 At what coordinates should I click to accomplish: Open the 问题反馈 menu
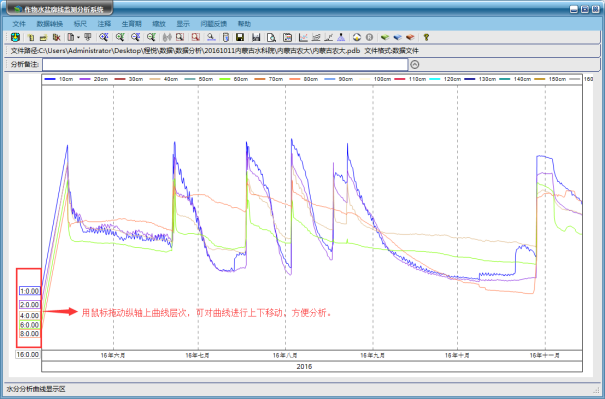[214, 24]
